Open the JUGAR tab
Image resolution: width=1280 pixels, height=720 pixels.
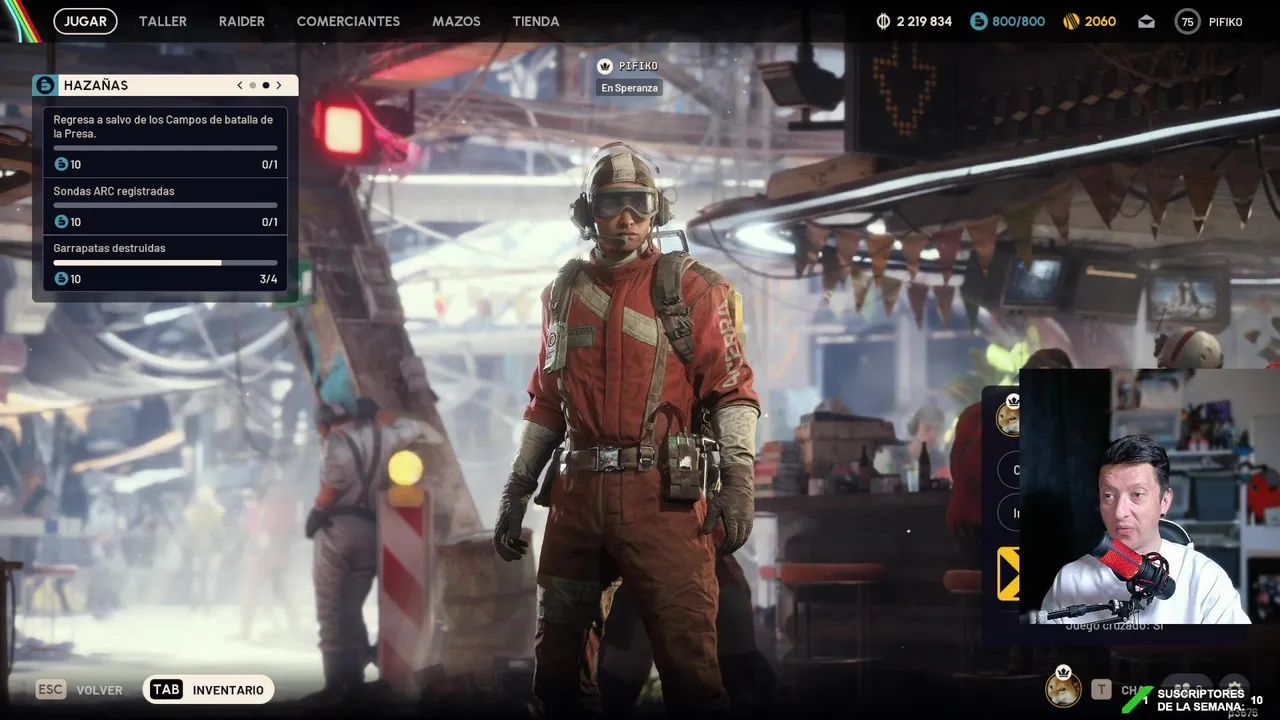pos(85,21)
